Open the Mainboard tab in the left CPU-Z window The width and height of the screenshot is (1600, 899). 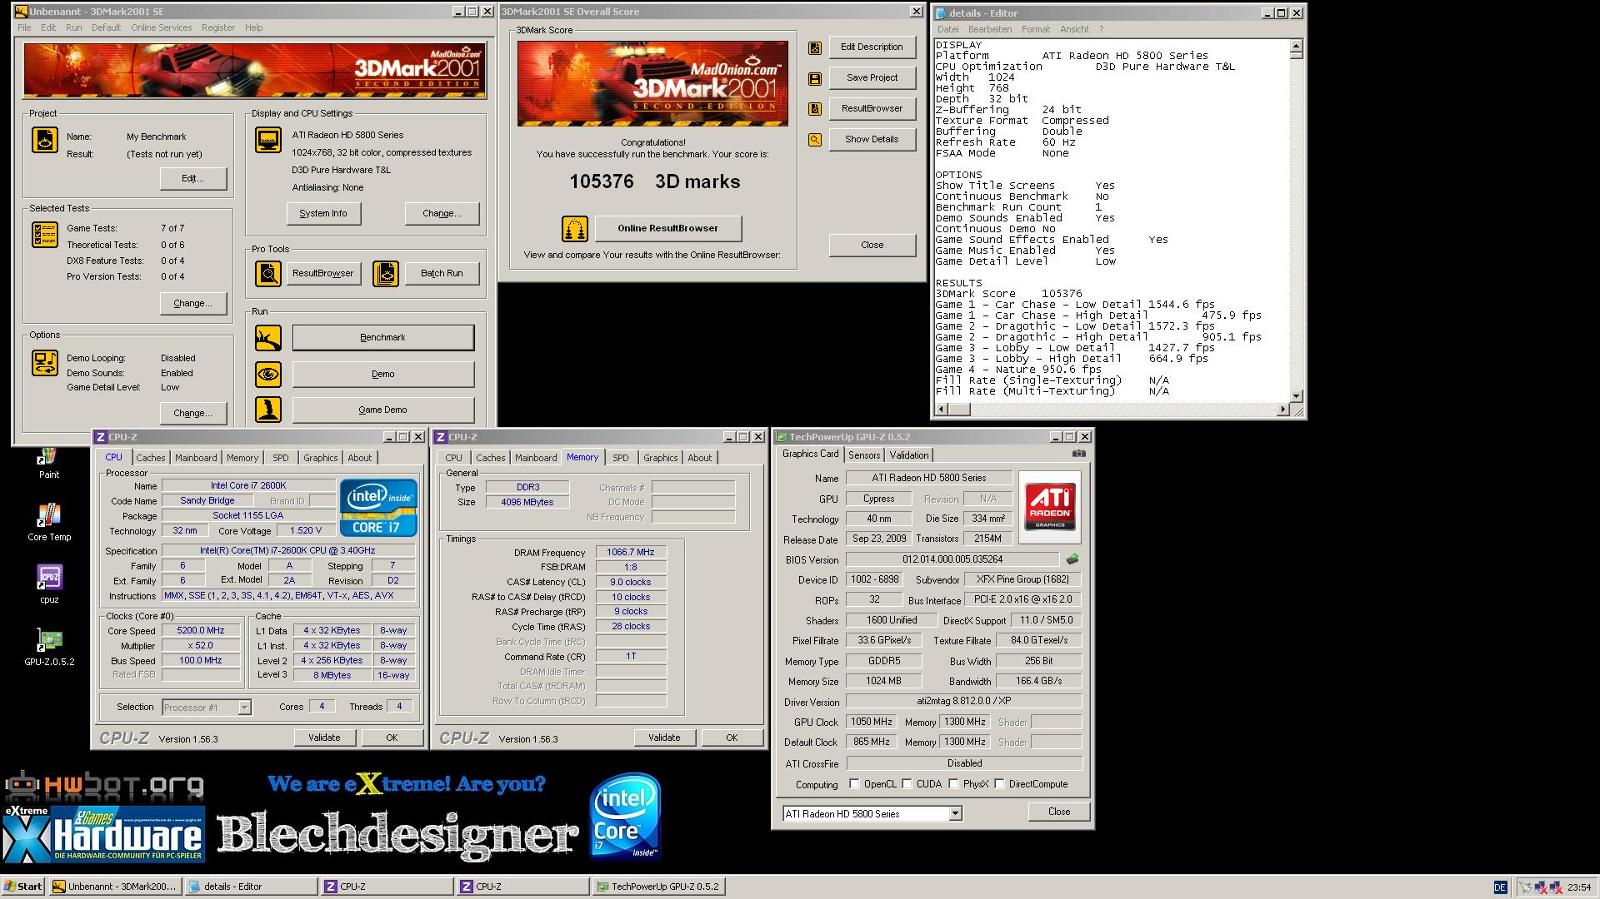click(x=196, y=458)
